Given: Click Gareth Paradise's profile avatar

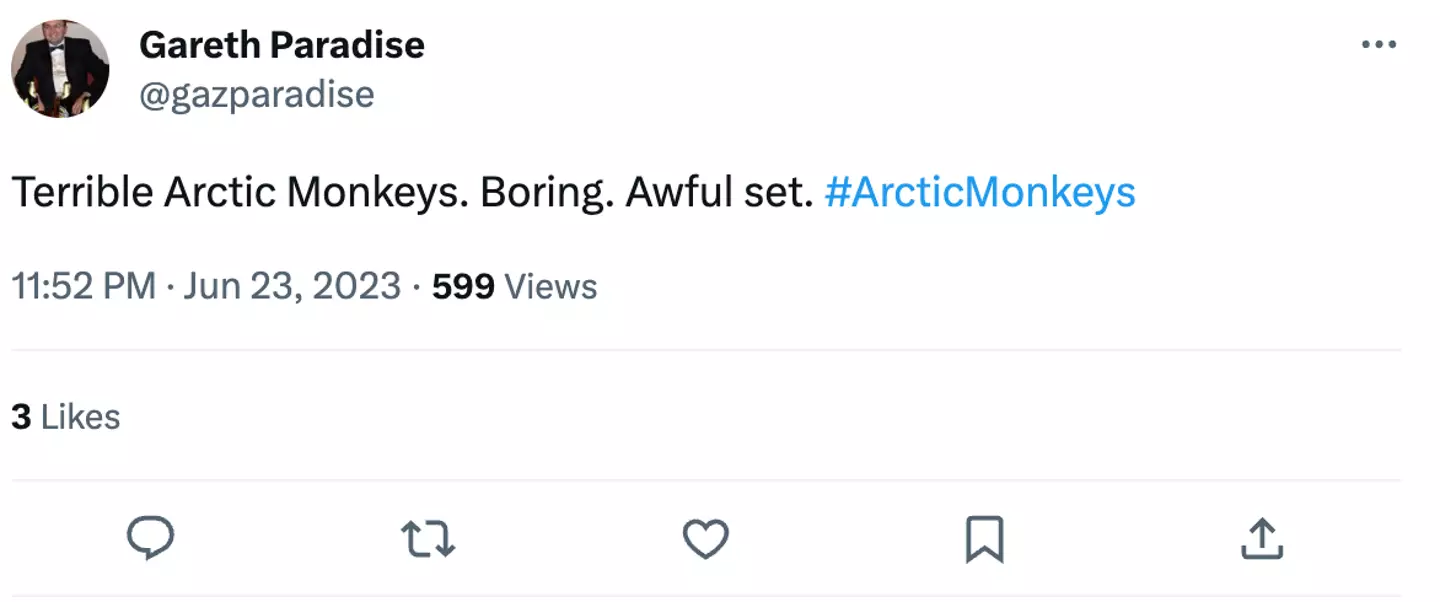Looking at the screenshot, I should tap(60, 69).
